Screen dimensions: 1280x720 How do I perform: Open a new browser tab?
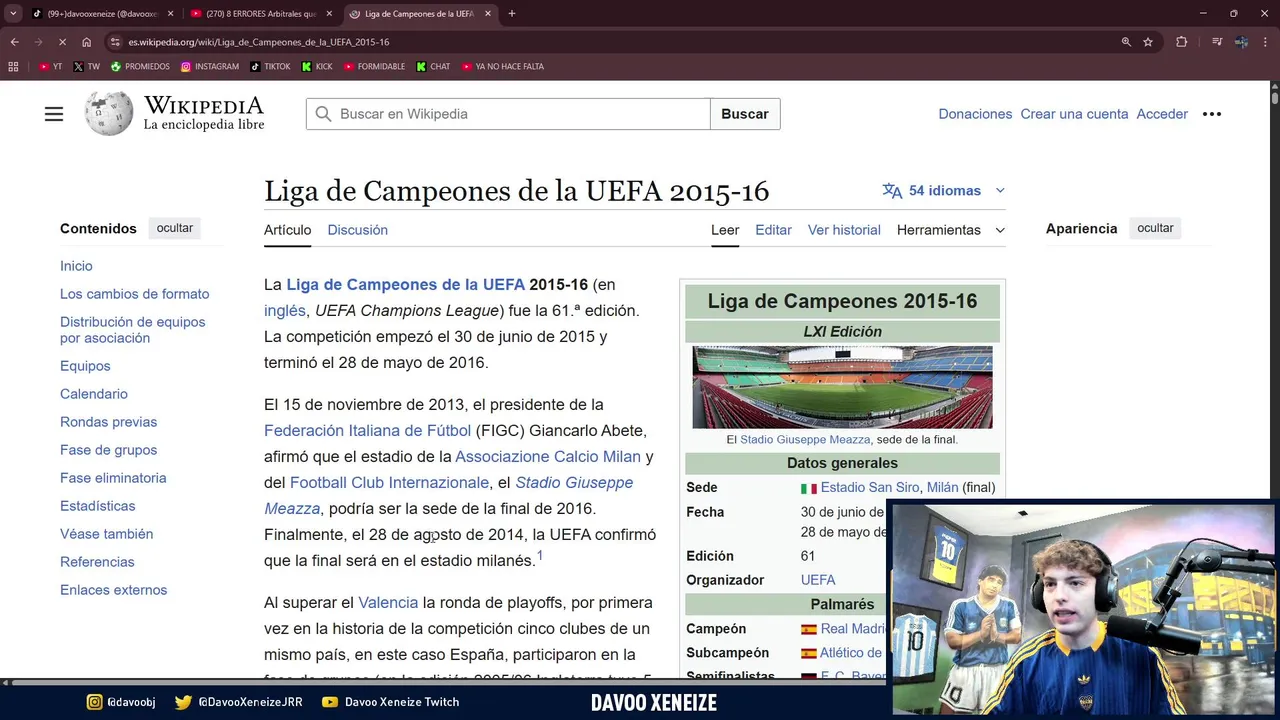(512, 14)
